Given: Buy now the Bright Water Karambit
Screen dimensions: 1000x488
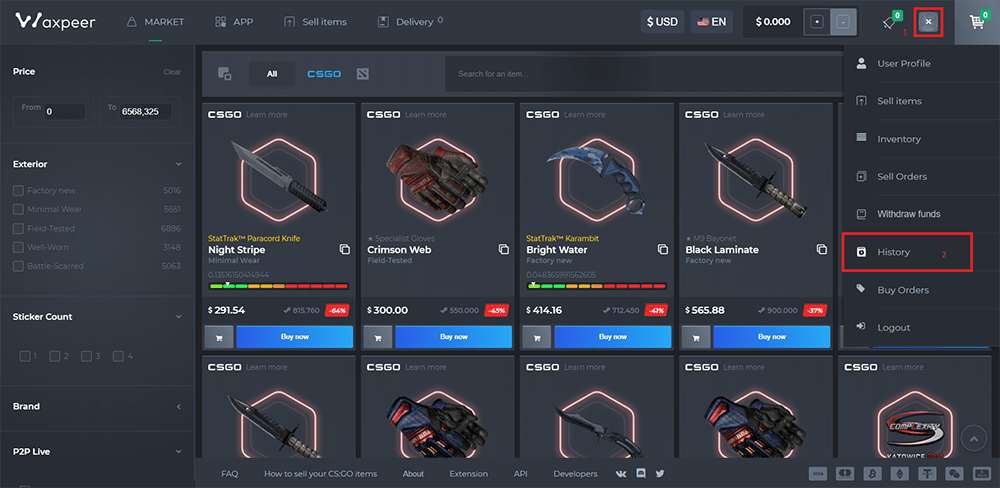Looking at the screenshot, I should [x=612, y=337].
